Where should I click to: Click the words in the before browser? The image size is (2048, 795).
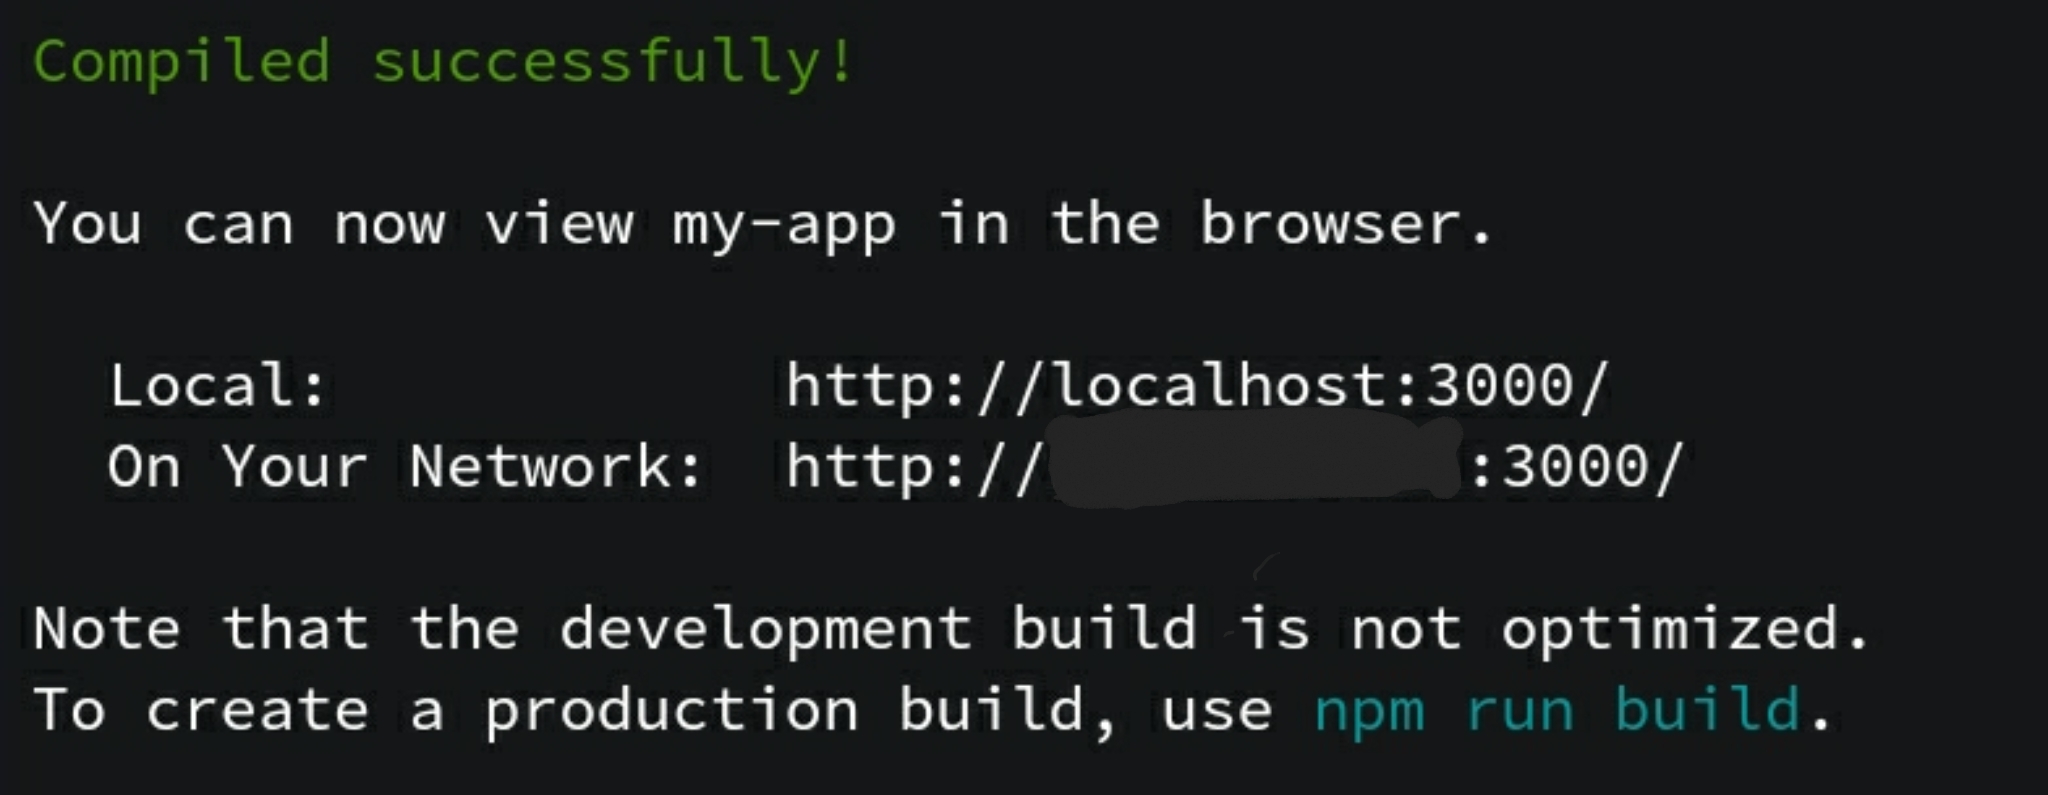pyautogui.click(x=1049, y=223)
